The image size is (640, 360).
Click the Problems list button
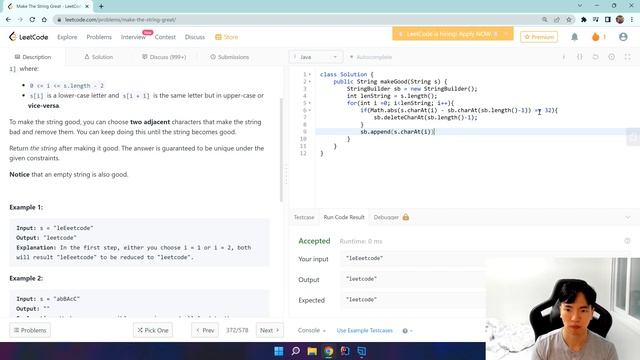[30, 330]
